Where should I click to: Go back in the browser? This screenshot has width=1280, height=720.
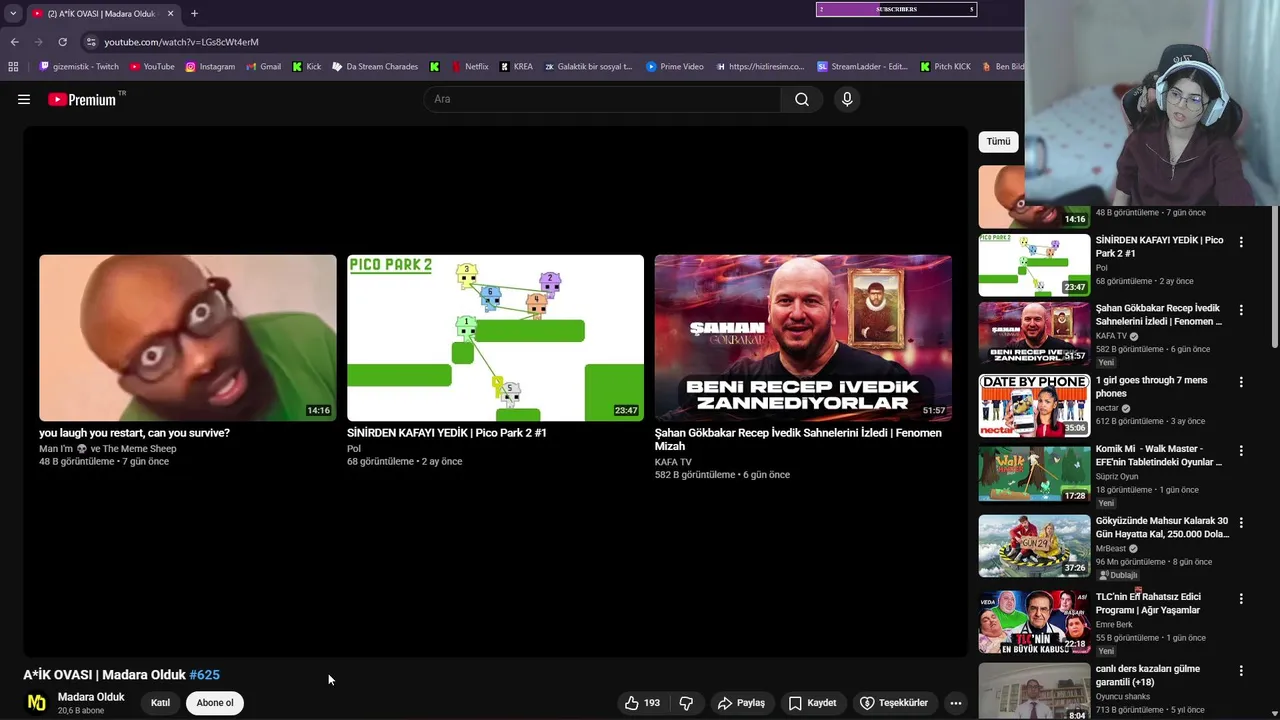pyautogui.click(x=14, y=42)
